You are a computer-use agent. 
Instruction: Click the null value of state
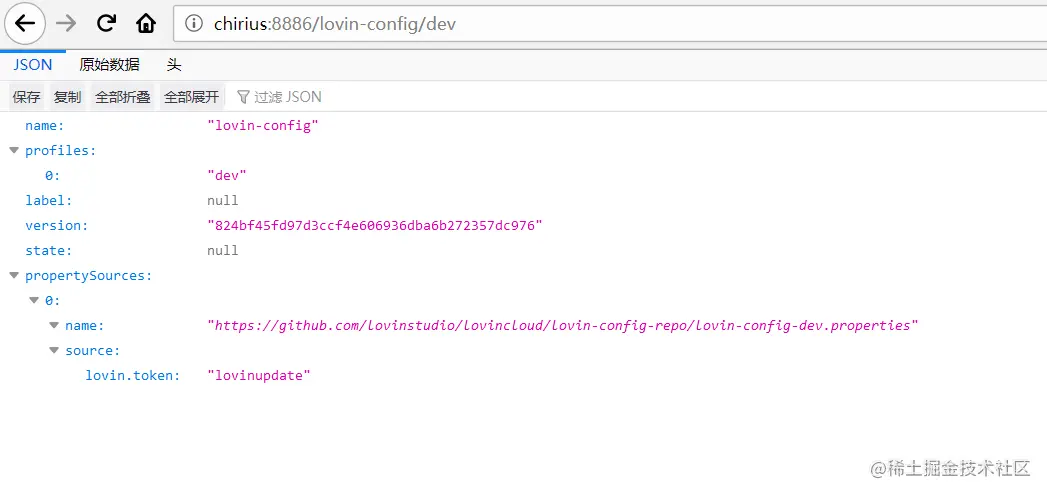point(223,251)
